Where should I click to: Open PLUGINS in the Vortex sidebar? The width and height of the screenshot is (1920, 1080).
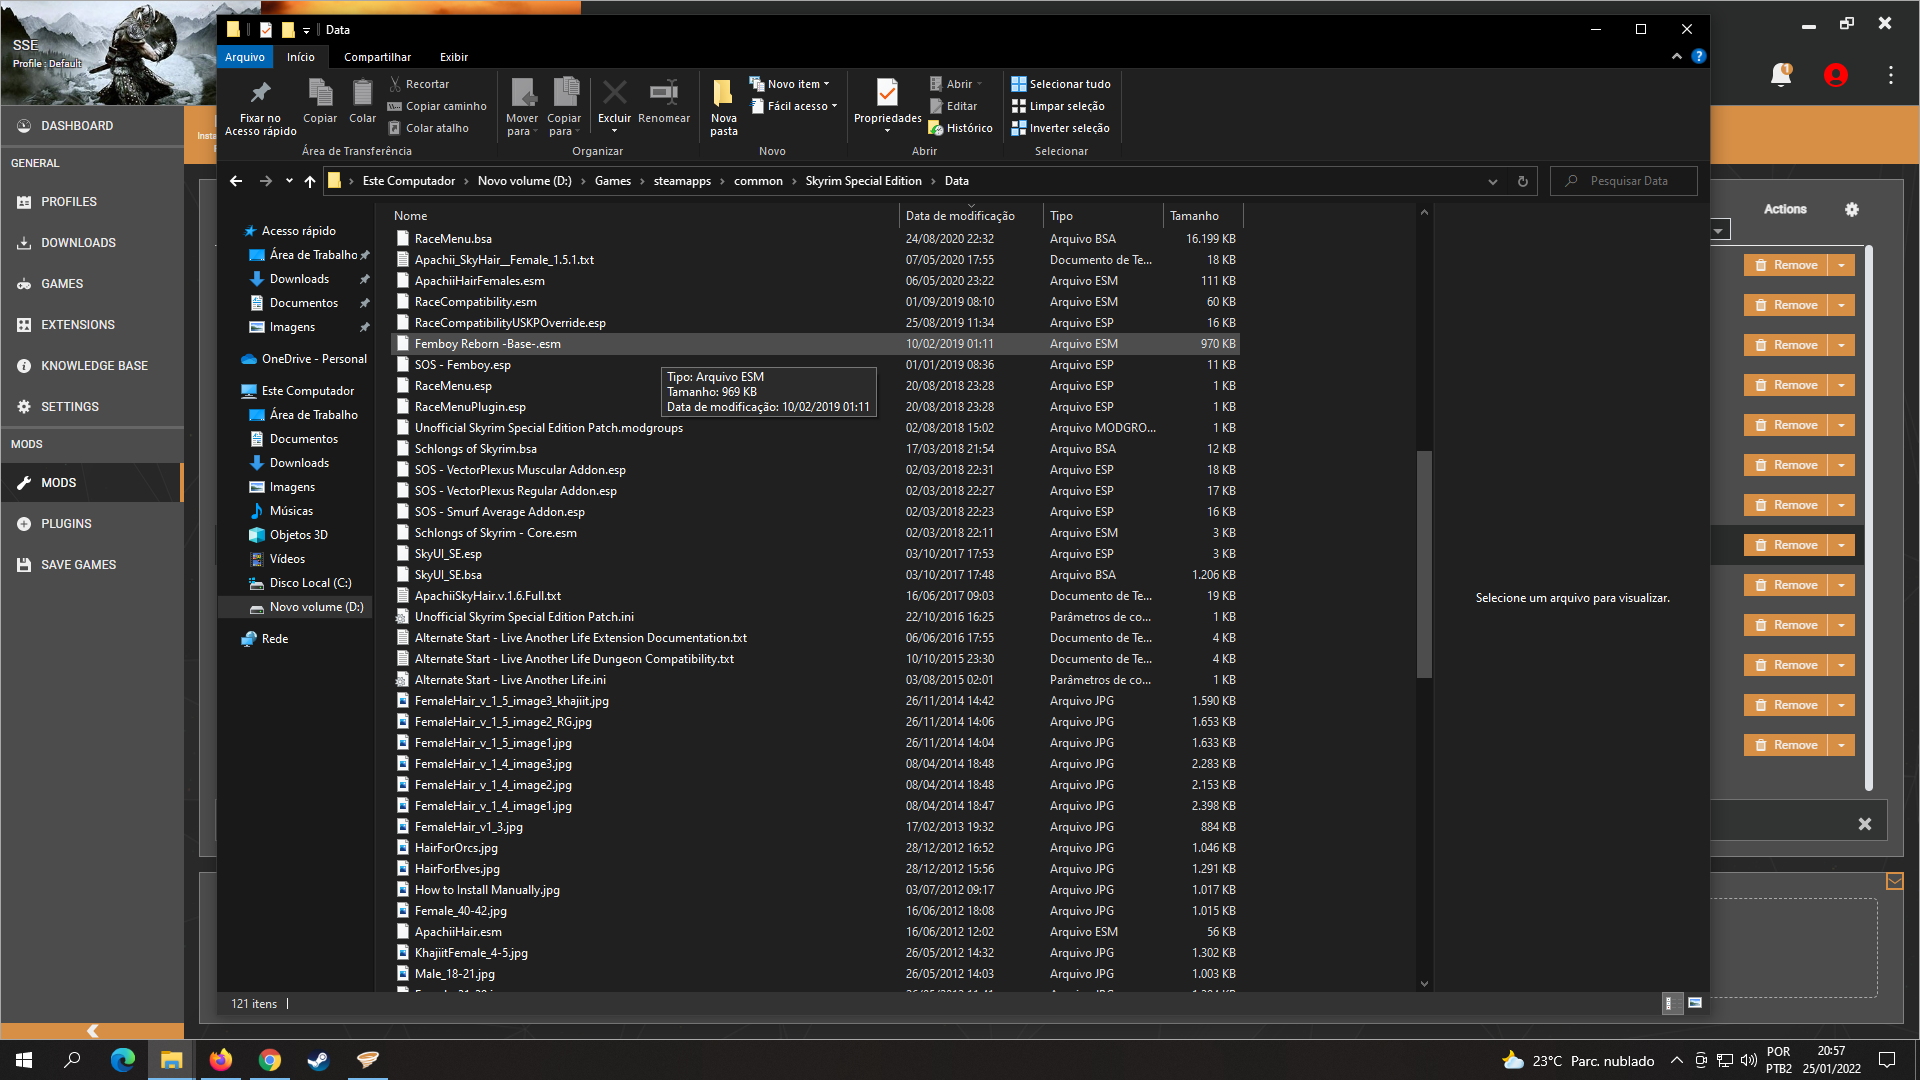[92, 524]
